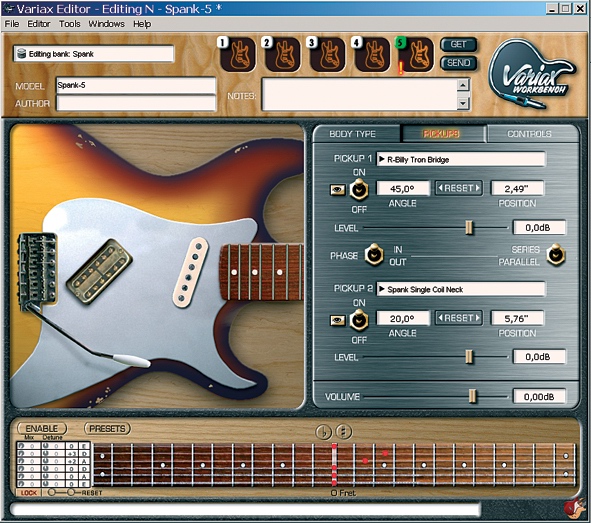
Task: Select guitar model slot 2
Action: tap(282, 55)
